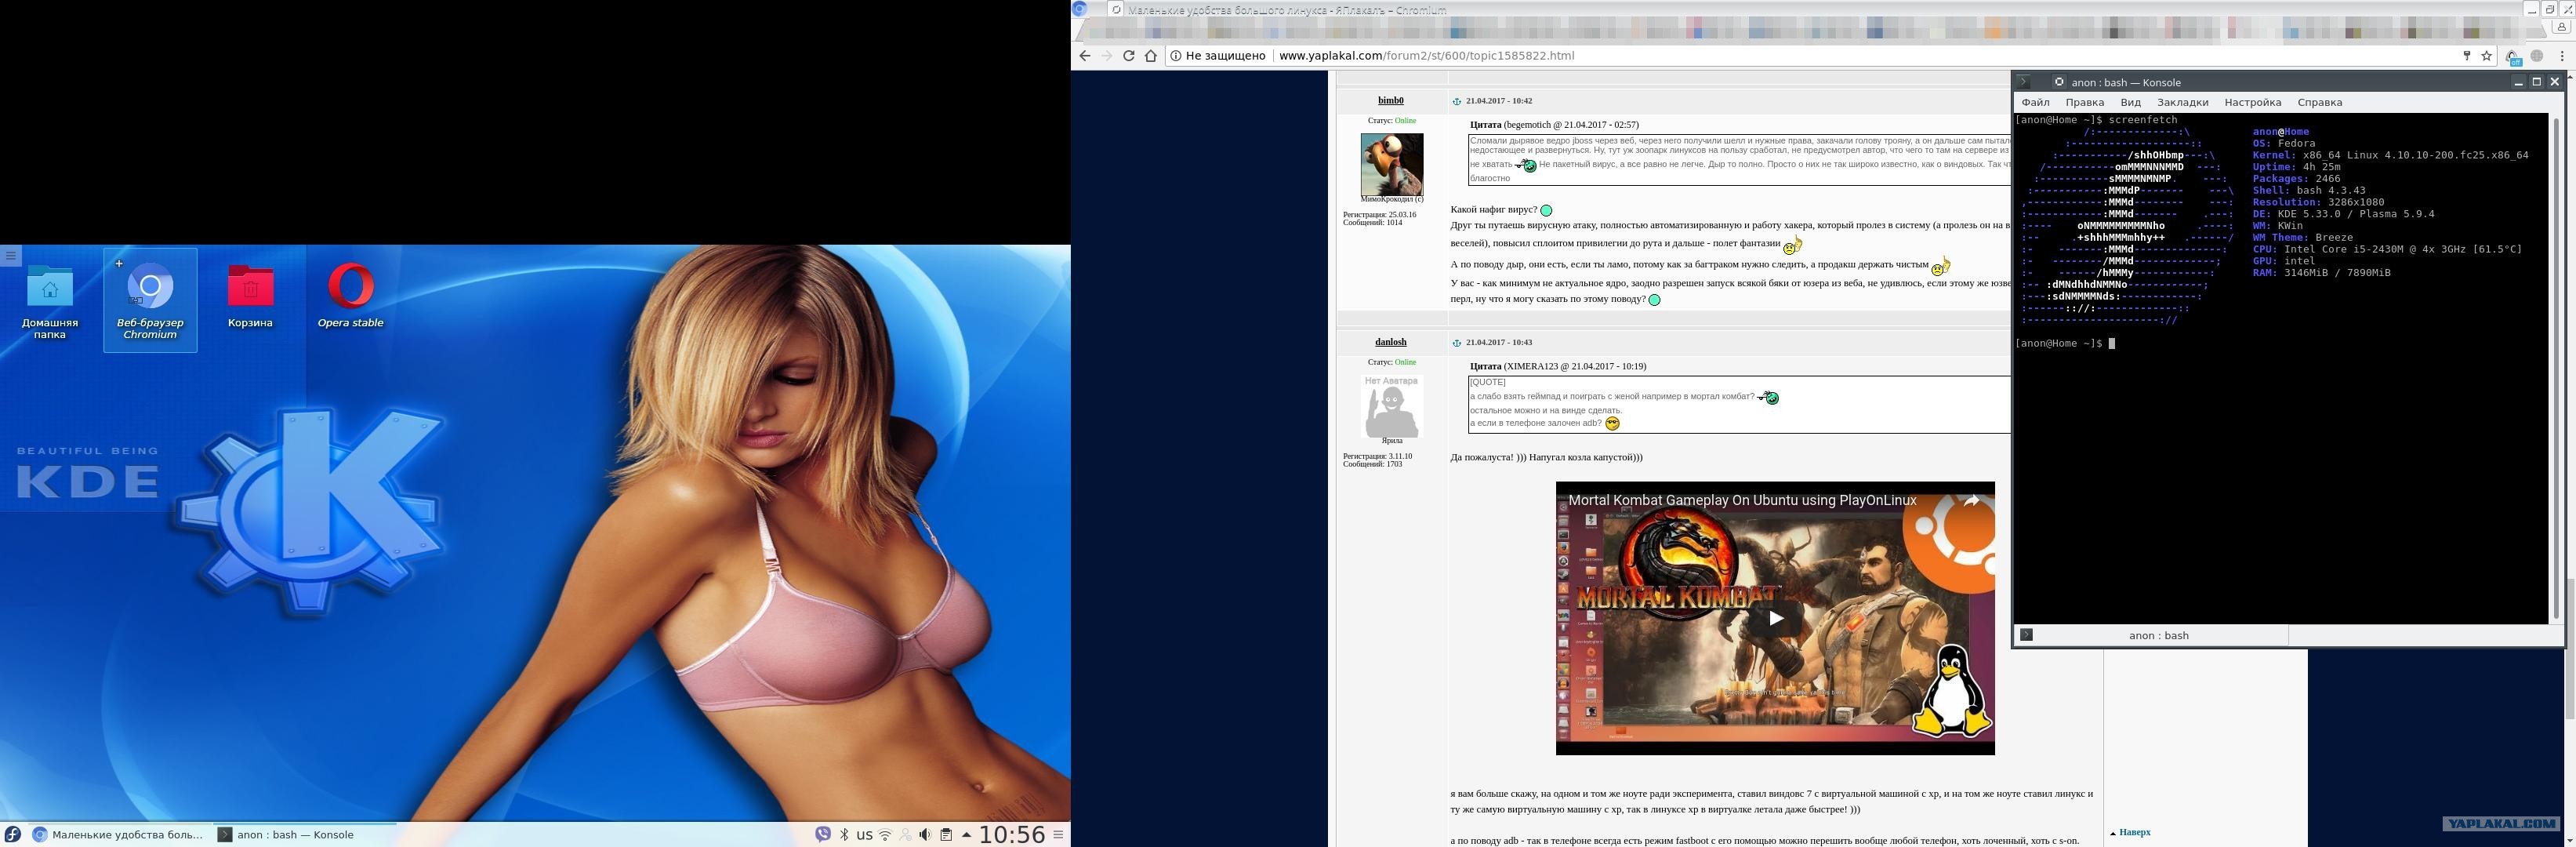Open Konsole's Настройка menu
This screenshot has height=847, width=2576.
click(2252, 102)
